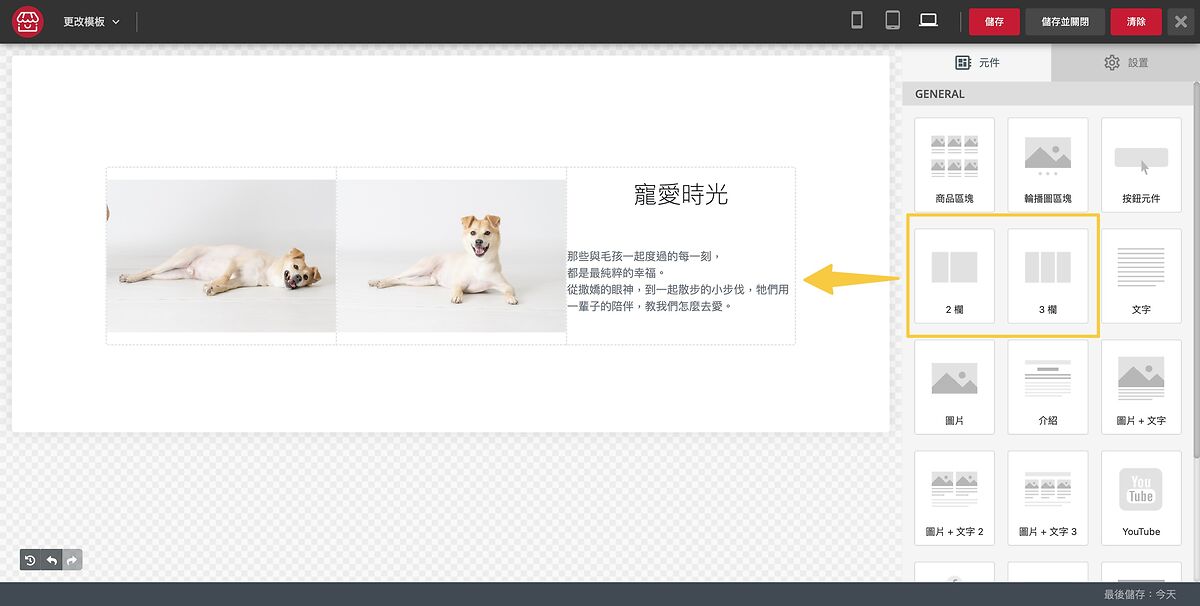Image resolution: width=1200 pixels, height=606 pixels.
Task: Switch to desktop laptop preview
Action: (929, 20)
